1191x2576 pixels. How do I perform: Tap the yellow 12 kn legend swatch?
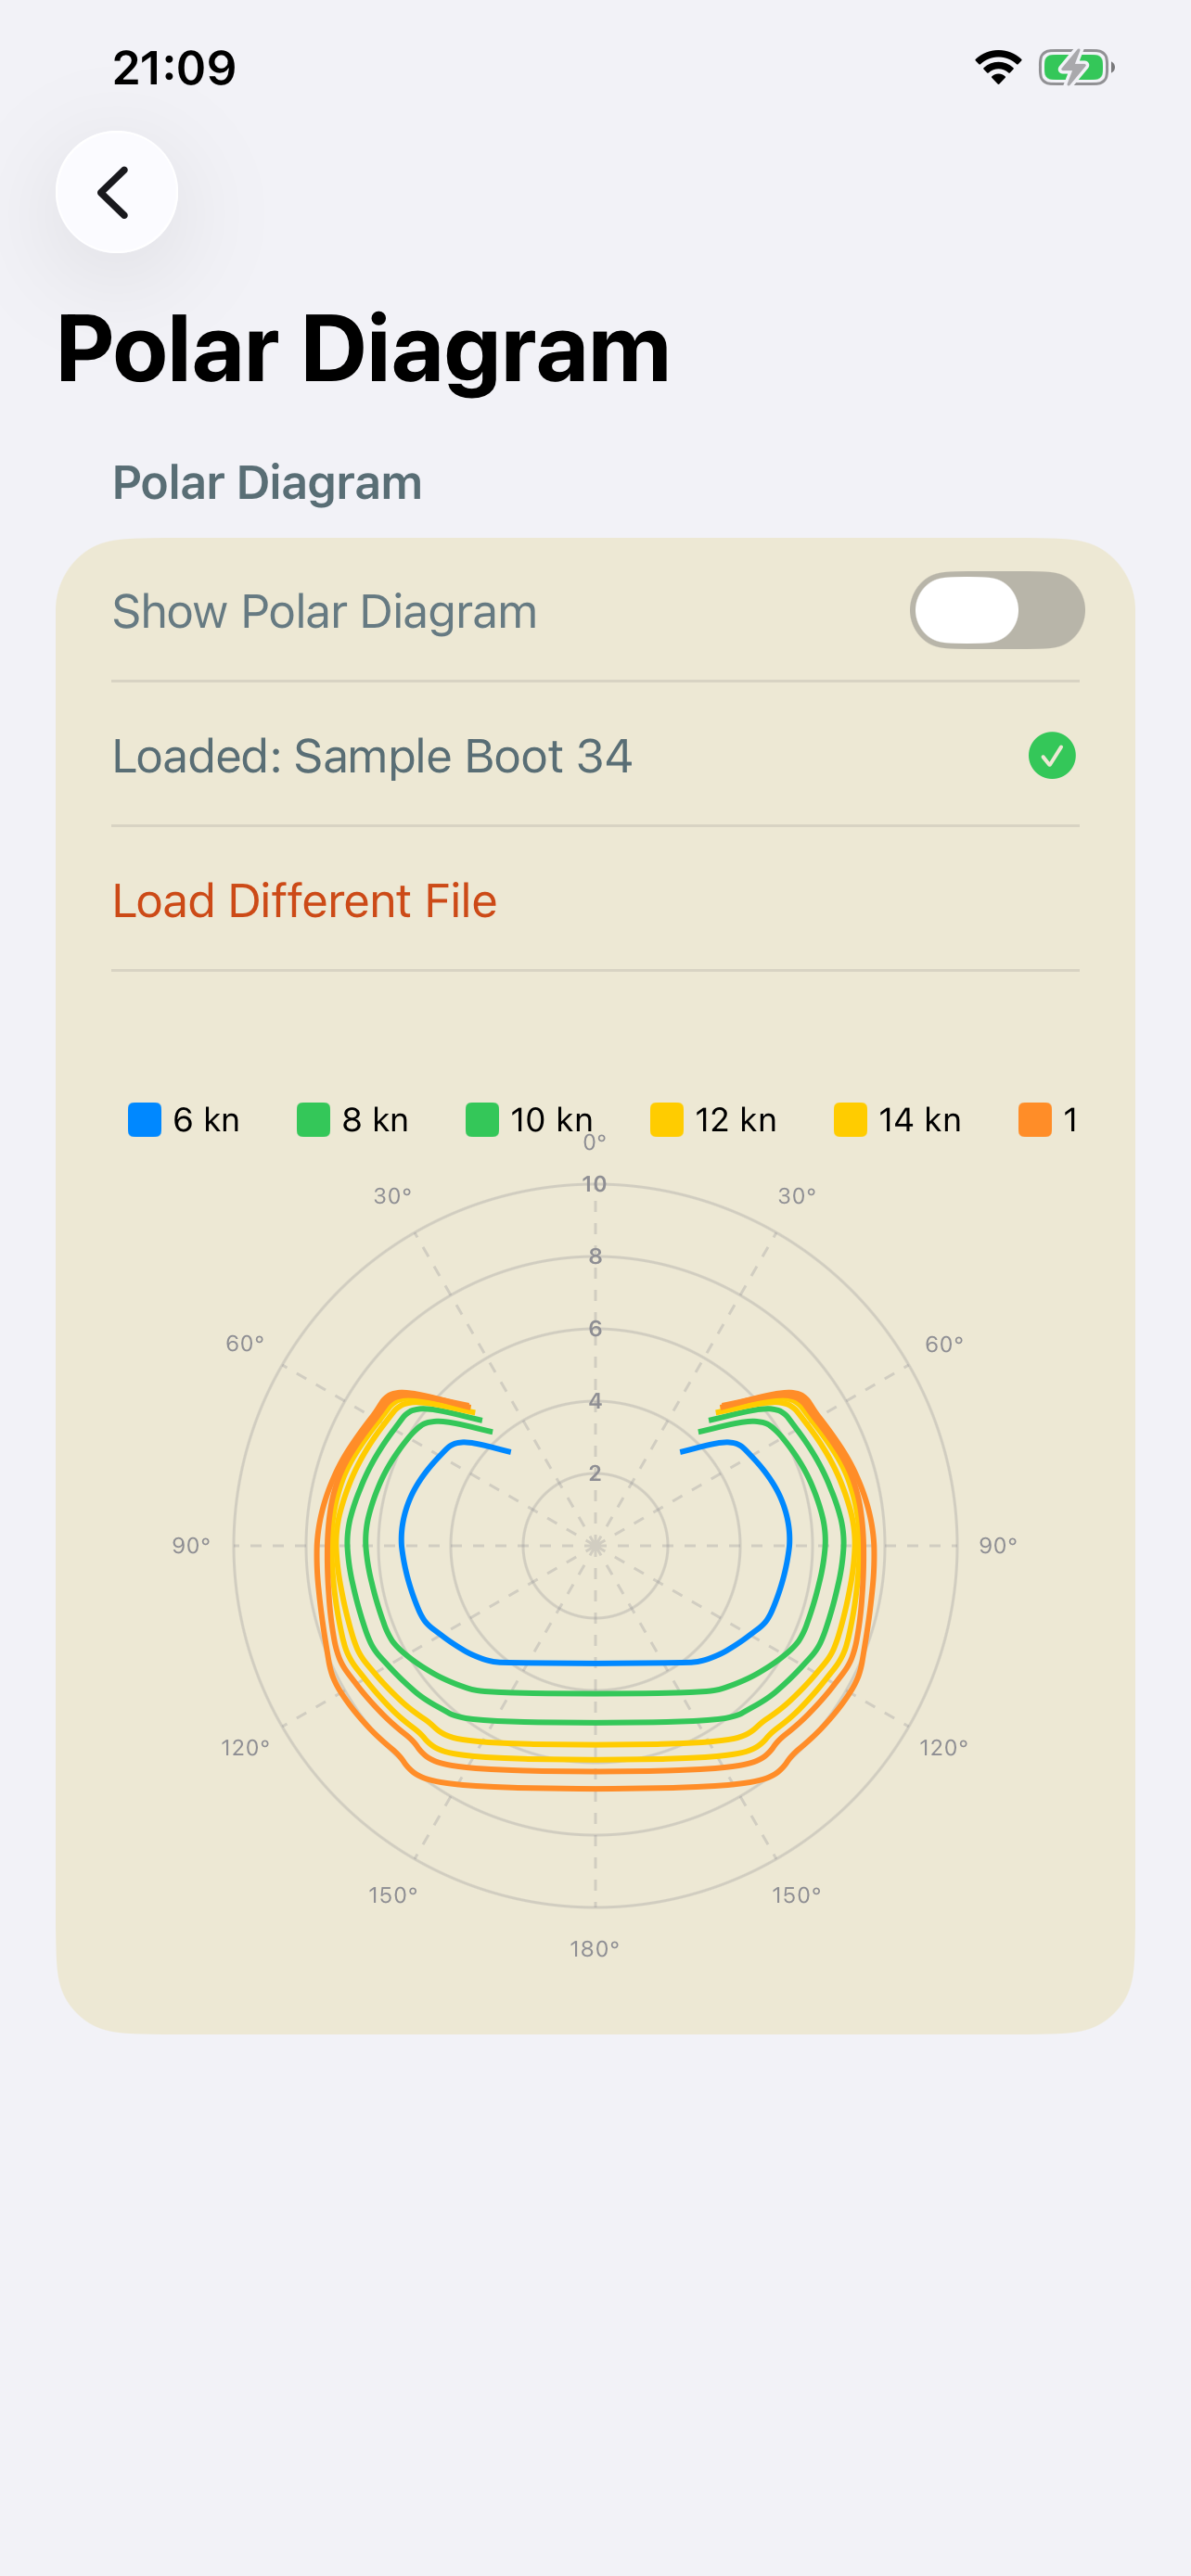666,1119
